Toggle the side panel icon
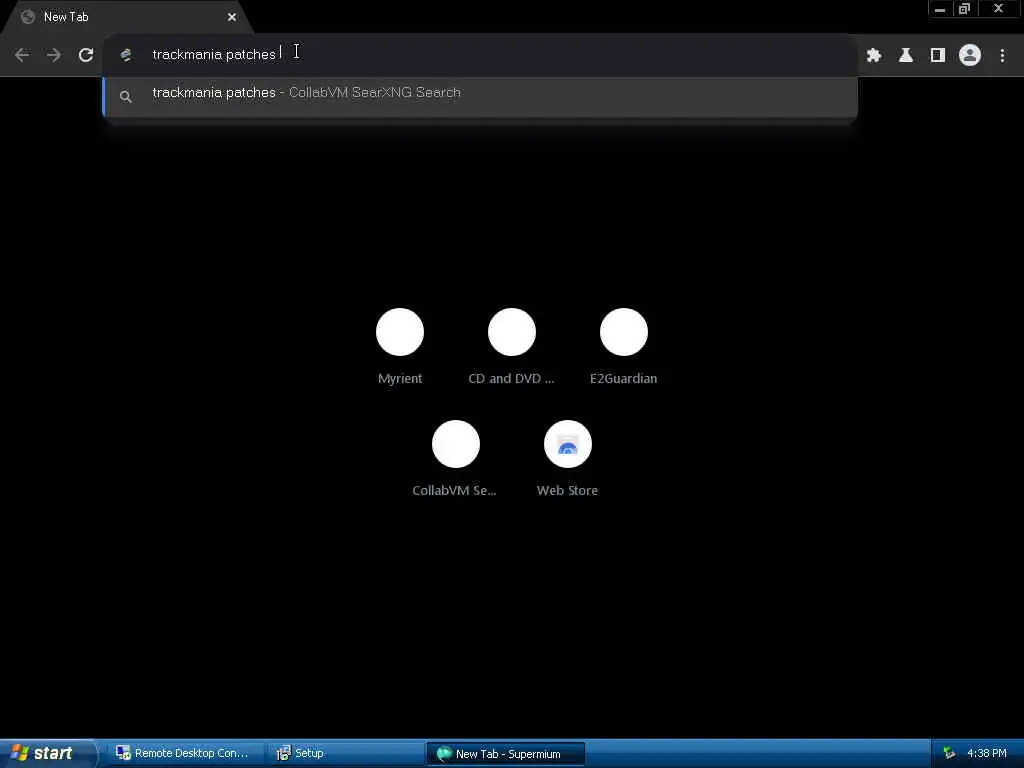The height and width of the screenshot is (768, 1024). click(x=938, y=56)
